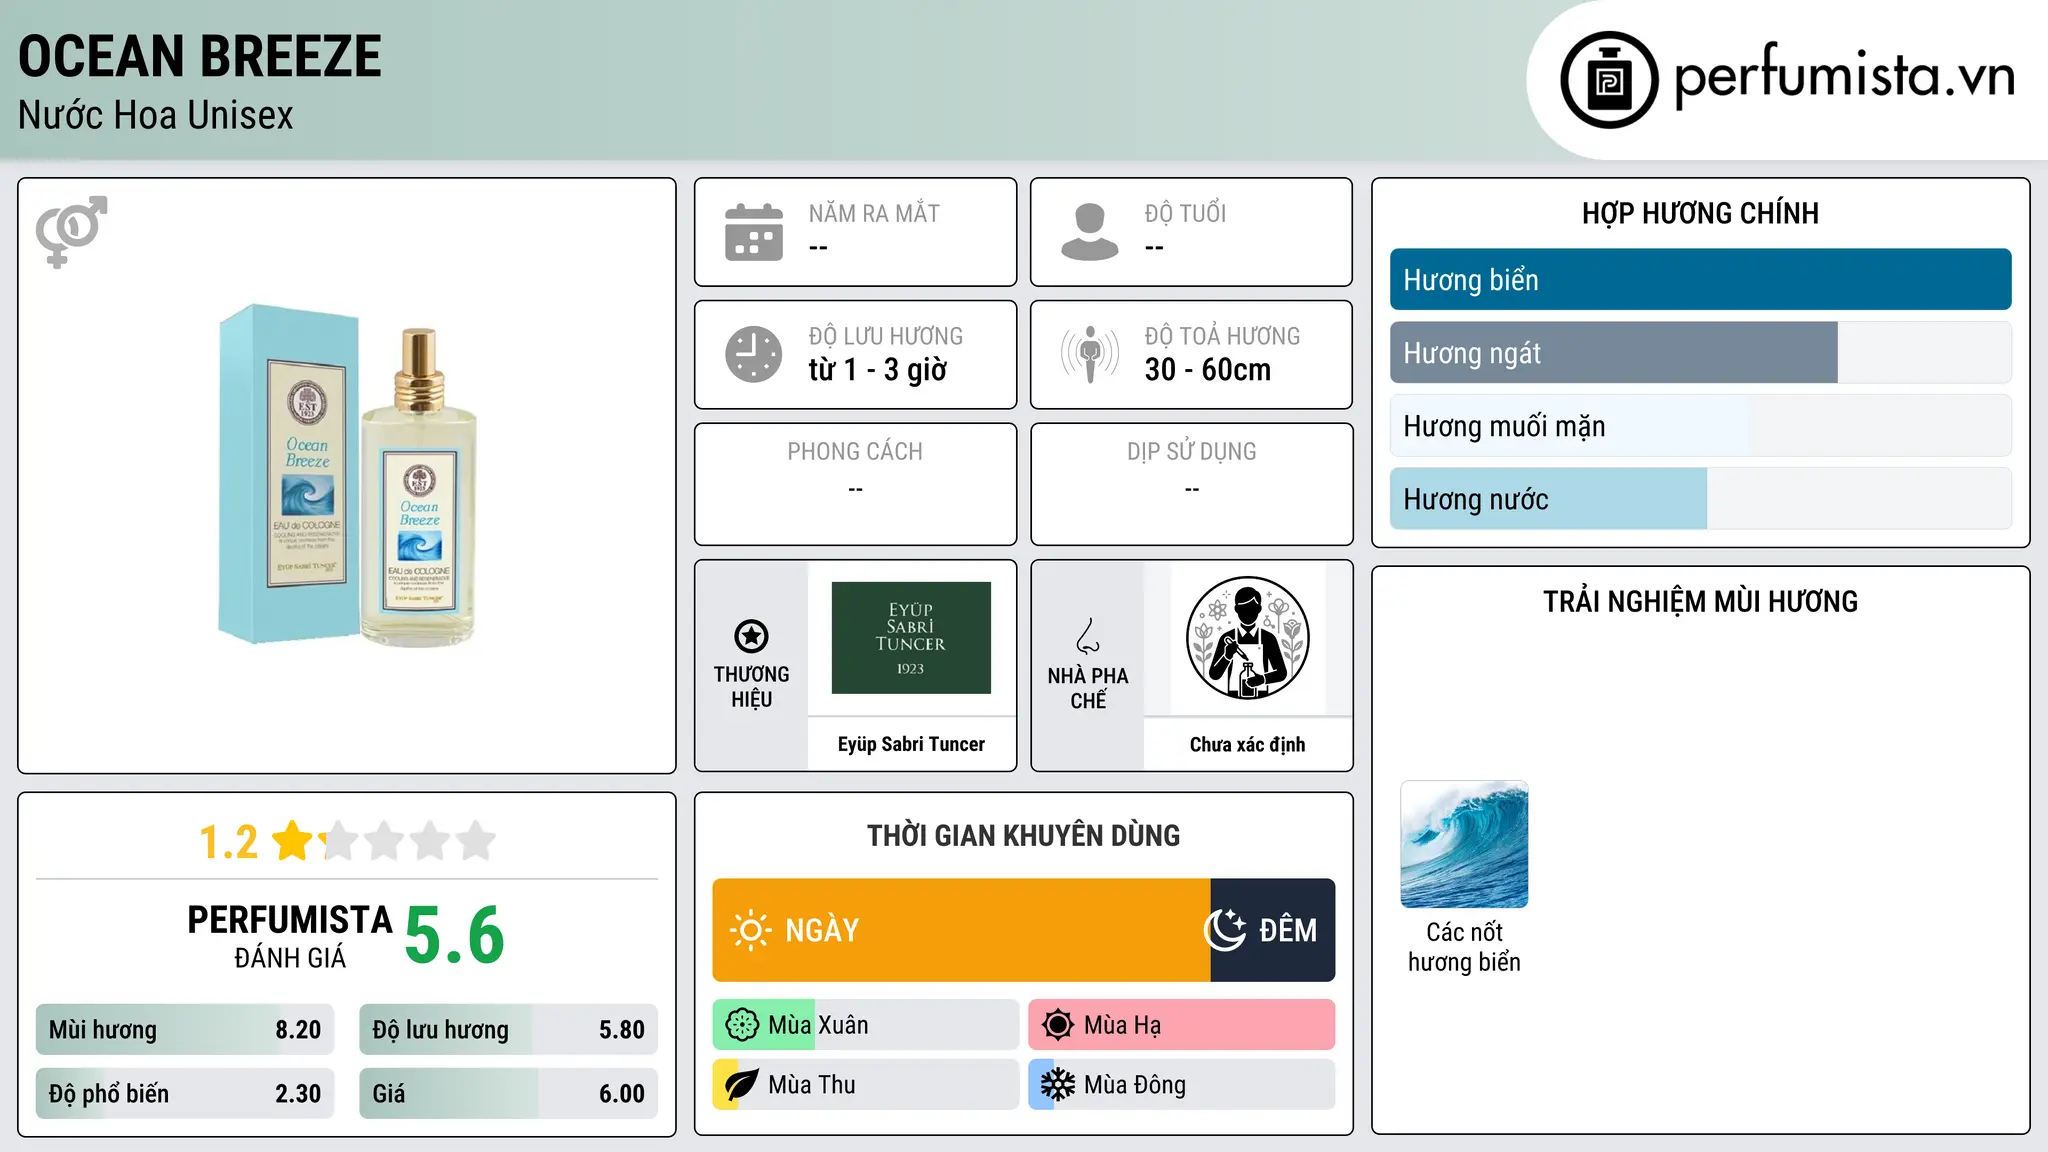Viewport: 2048px width, 1152px height.
Task: Click the sun icon for Mùa Hạ
Action: click(x=1058, y=1025)
